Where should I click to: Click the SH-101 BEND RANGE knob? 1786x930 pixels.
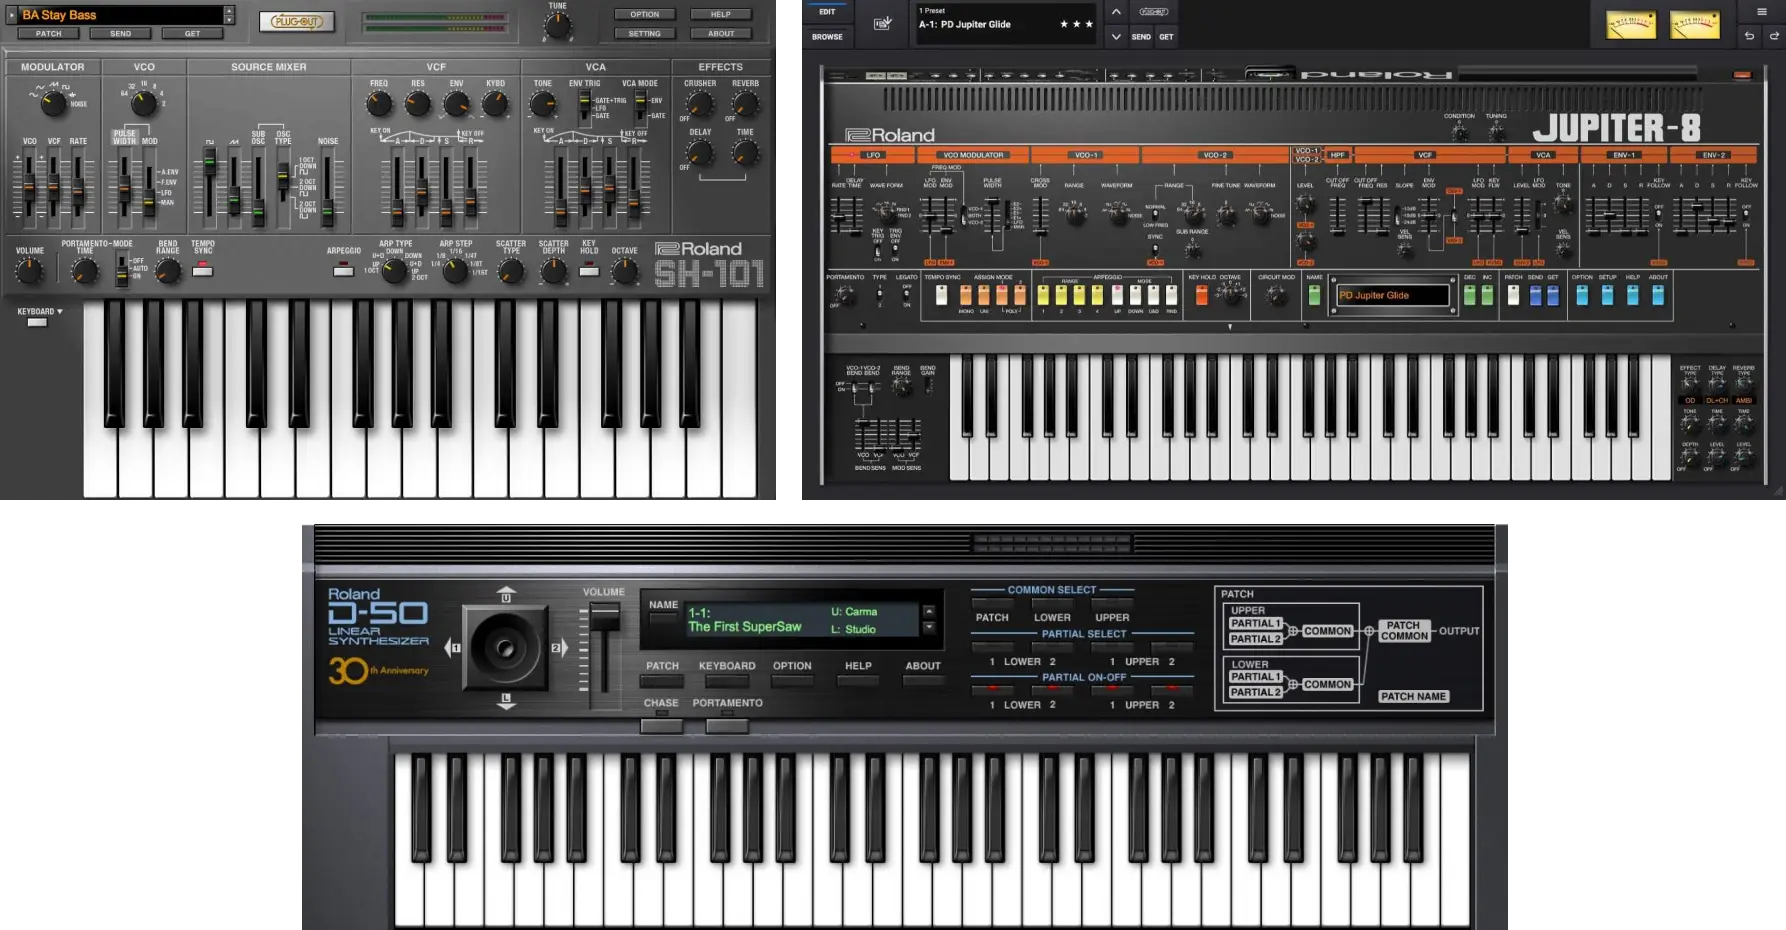pos(168,270)
